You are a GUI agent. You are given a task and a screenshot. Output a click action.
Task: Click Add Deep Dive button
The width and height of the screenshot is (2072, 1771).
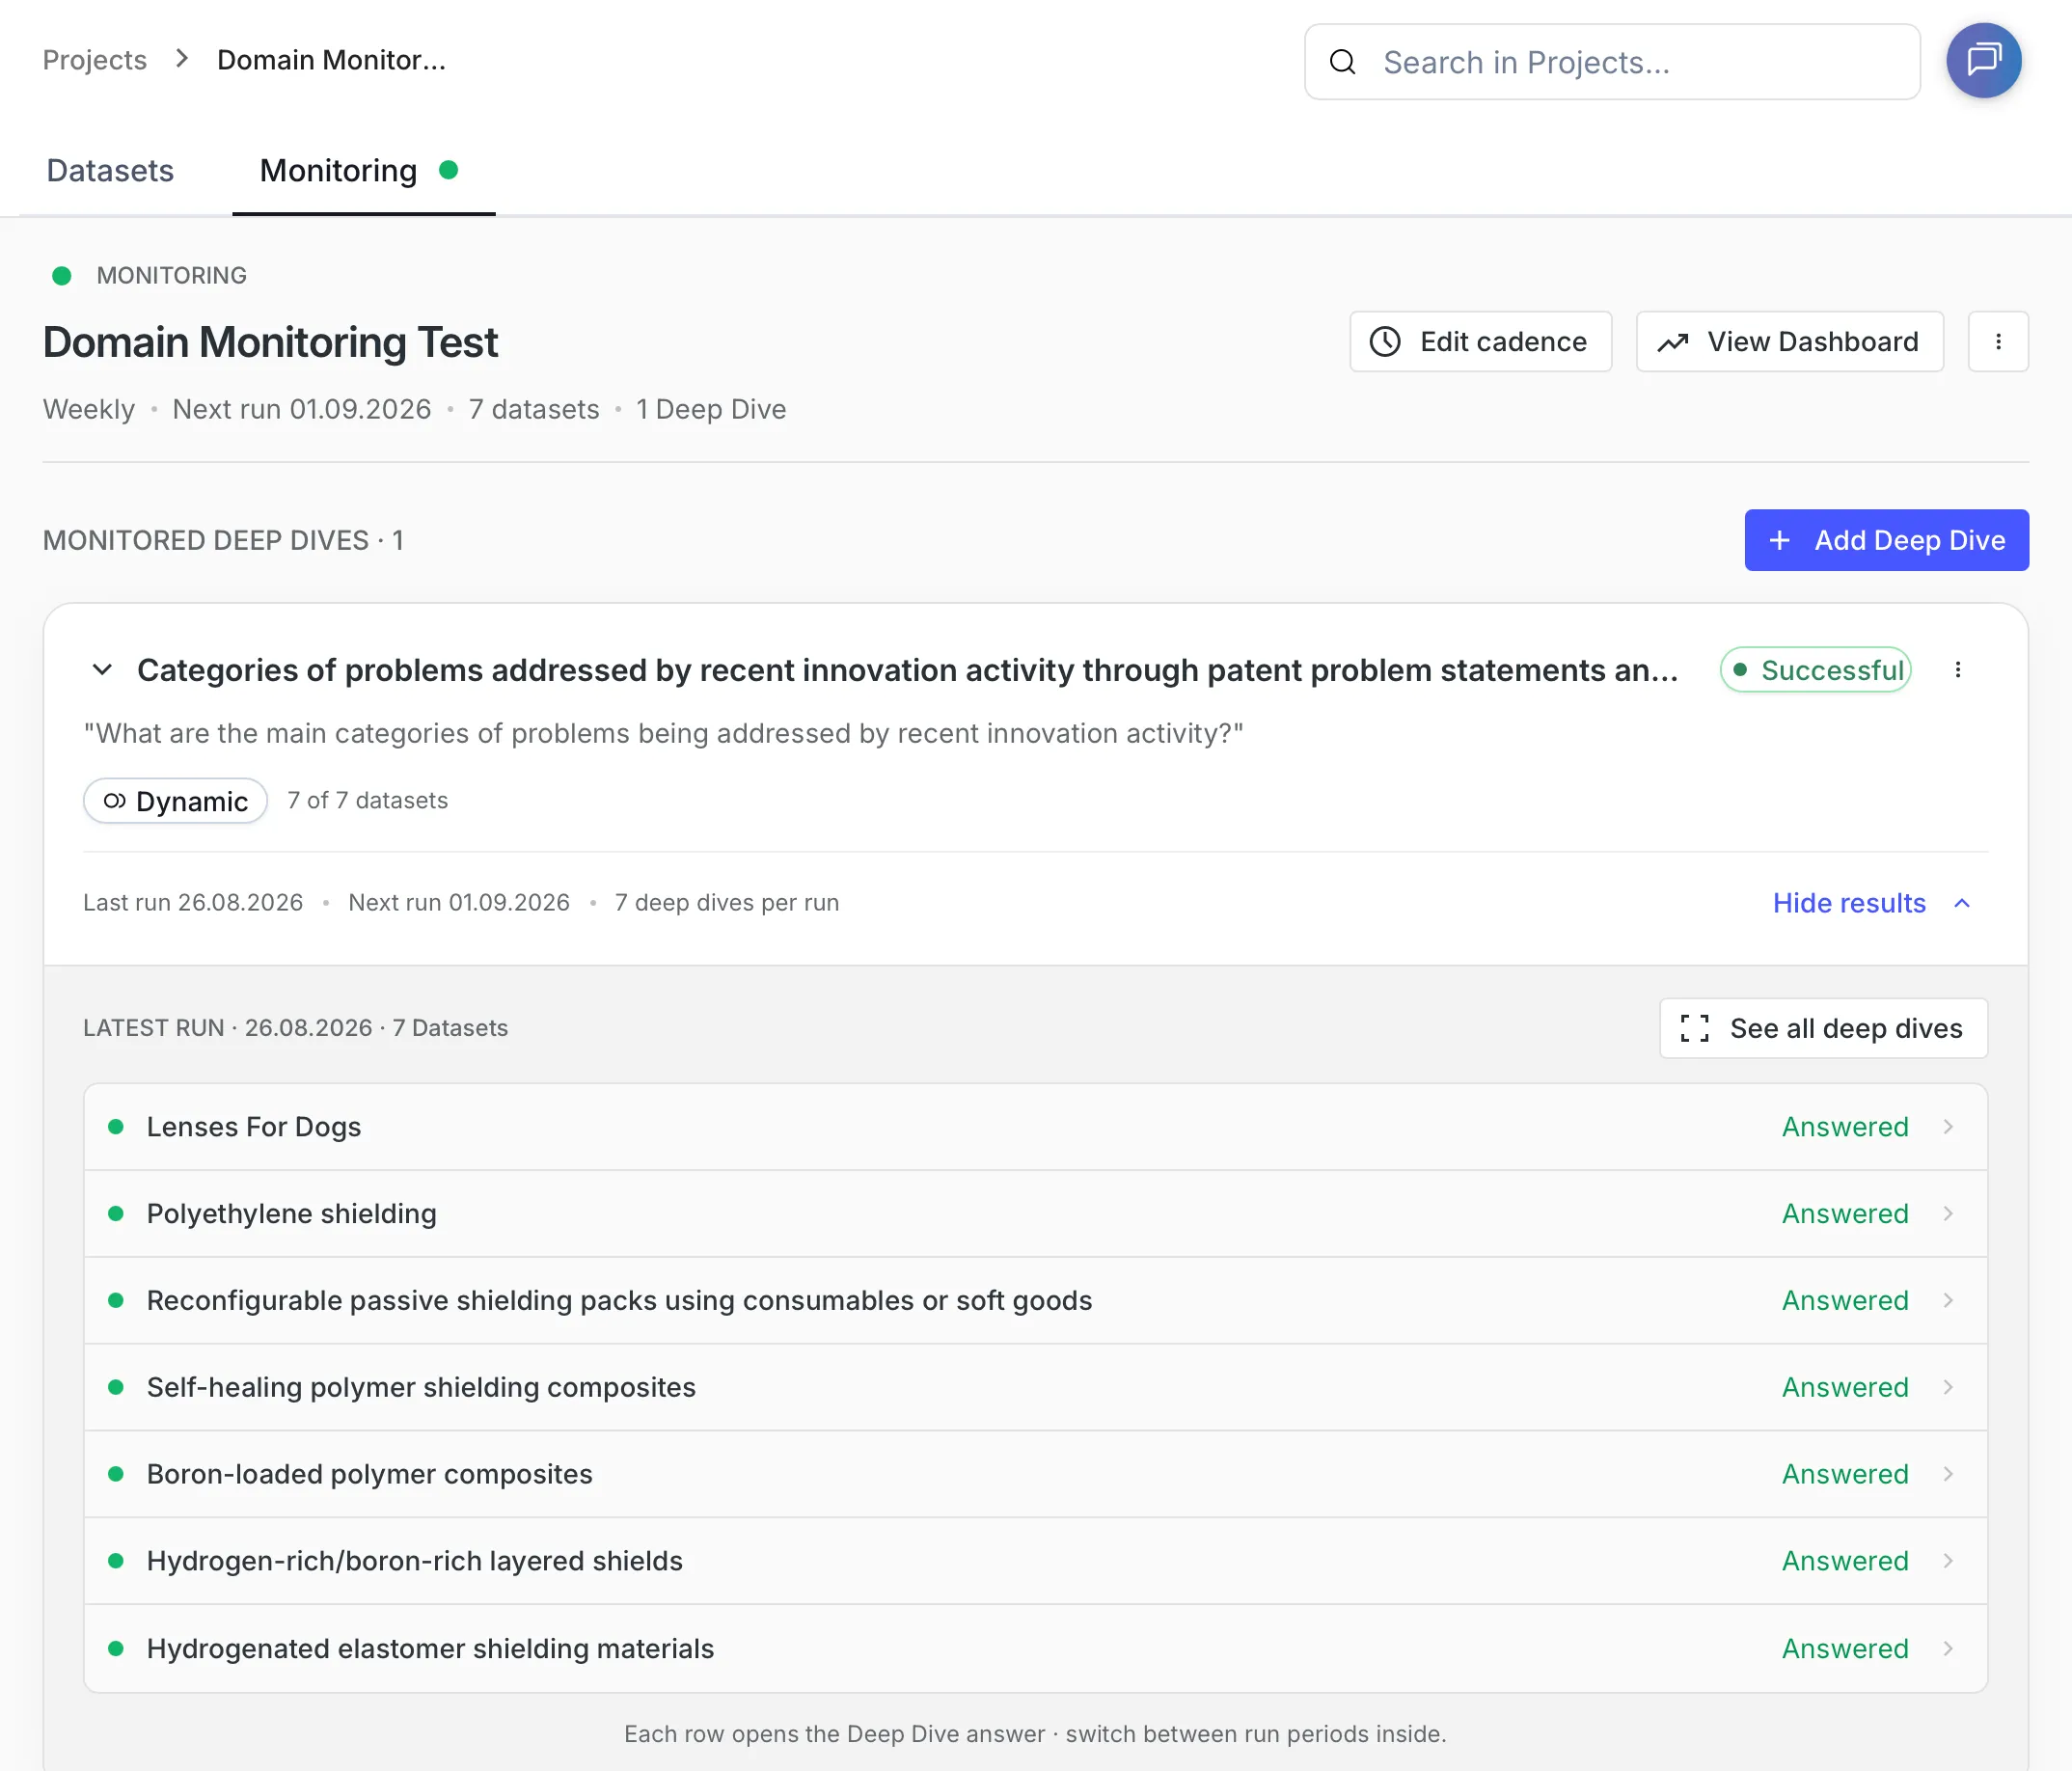tap(1886, 540)
